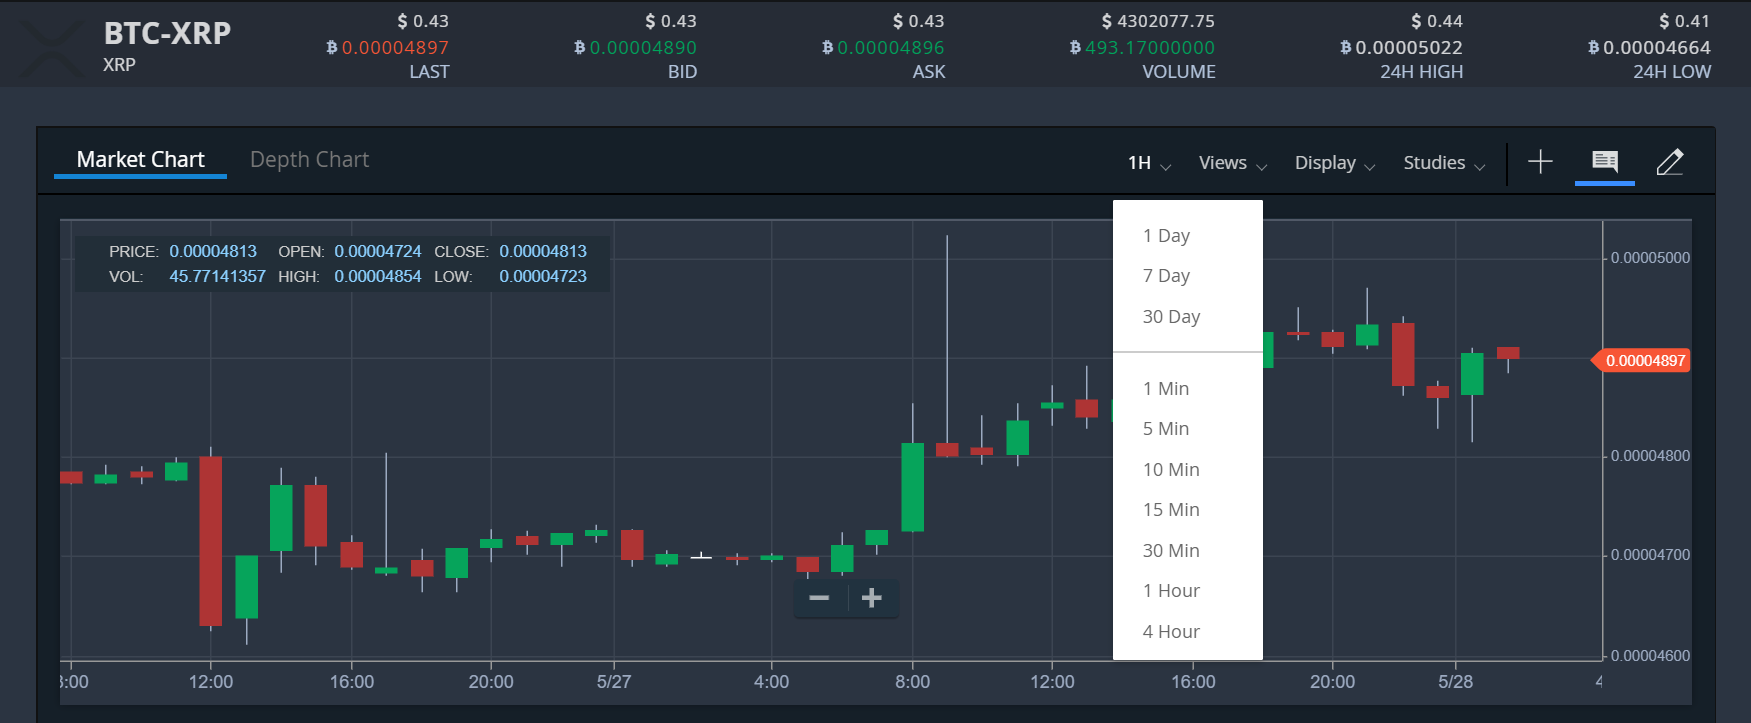Click the 0.00004600 price axis label
Image resolution: width=1751 pixels, height=723 pixels.
(1650, 656)
